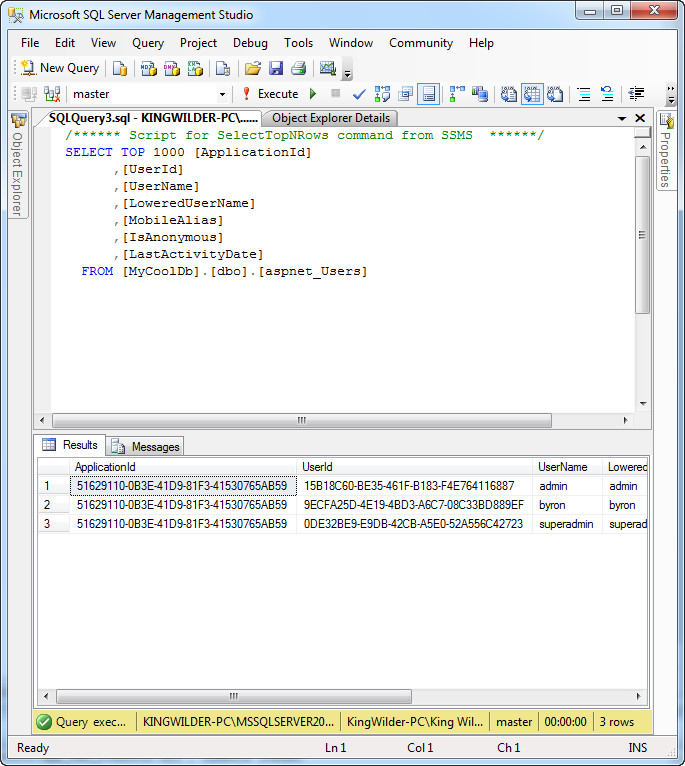Save the query with the floppy disk icon
The height and width of the screenshot is (766, 685).
(x=276, y=68)
